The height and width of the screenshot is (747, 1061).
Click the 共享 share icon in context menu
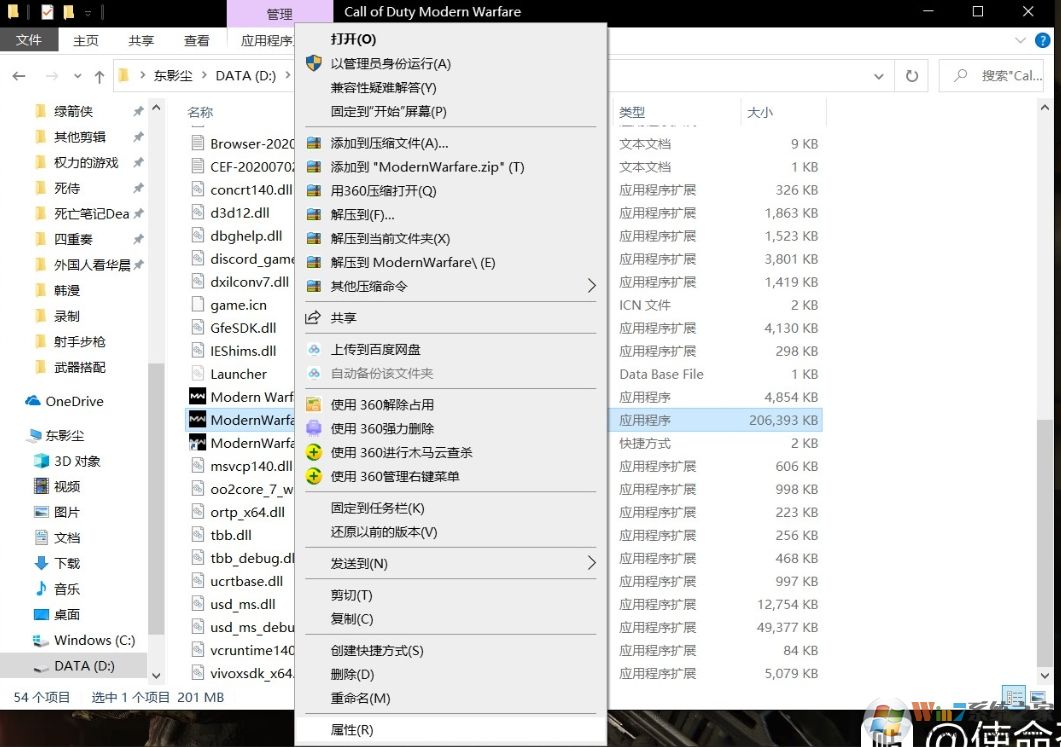coord(312,315)
